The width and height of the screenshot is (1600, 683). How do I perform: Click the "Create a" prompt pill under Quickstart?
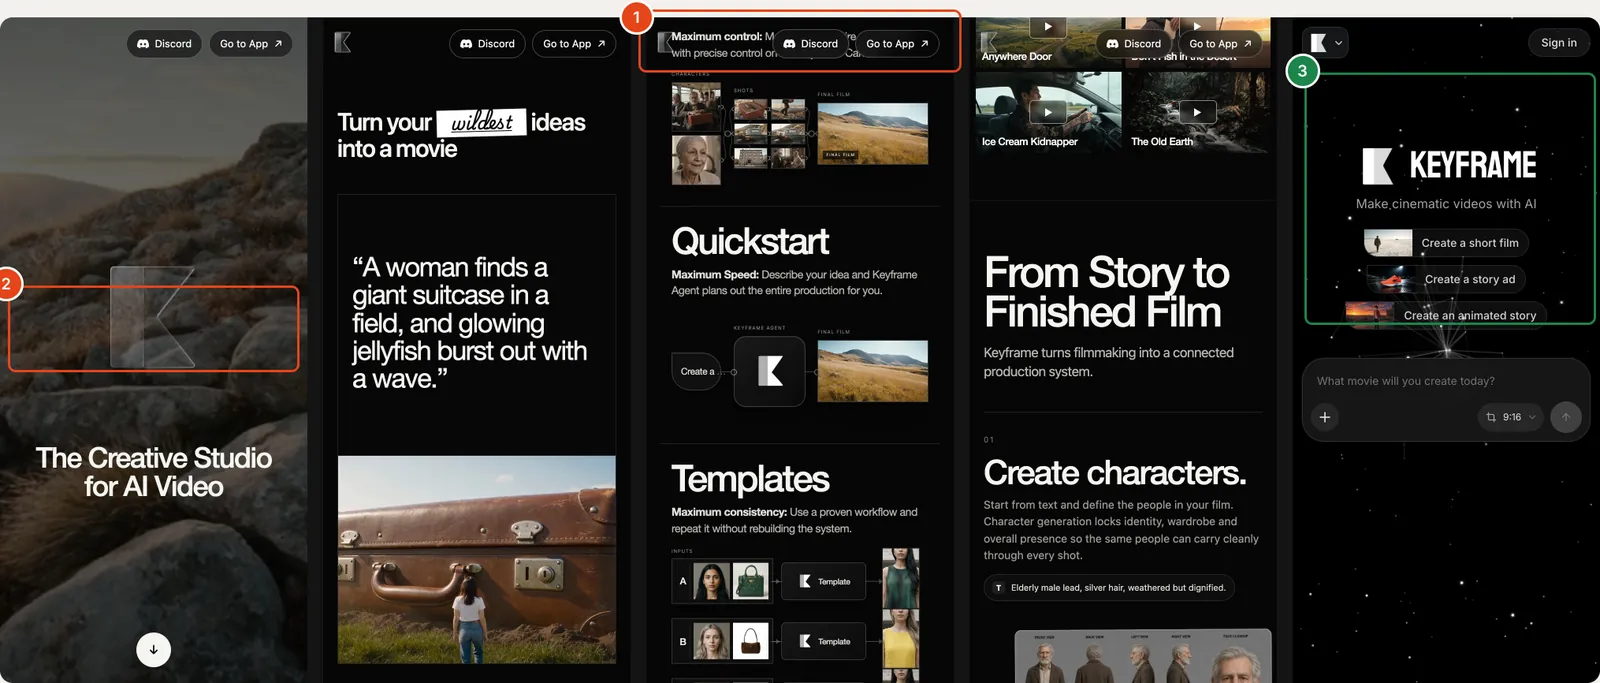697,372
